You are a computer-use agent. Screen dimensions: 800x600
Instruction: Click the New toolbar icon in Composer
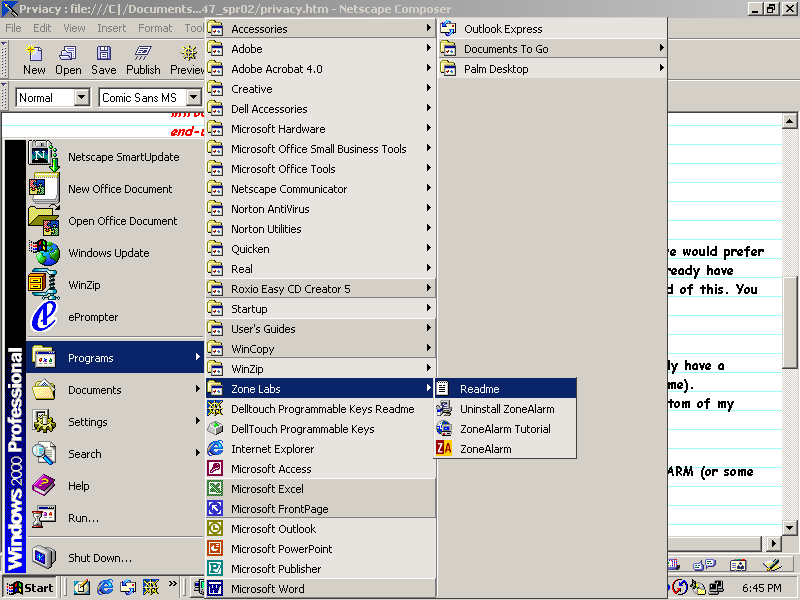34,60
